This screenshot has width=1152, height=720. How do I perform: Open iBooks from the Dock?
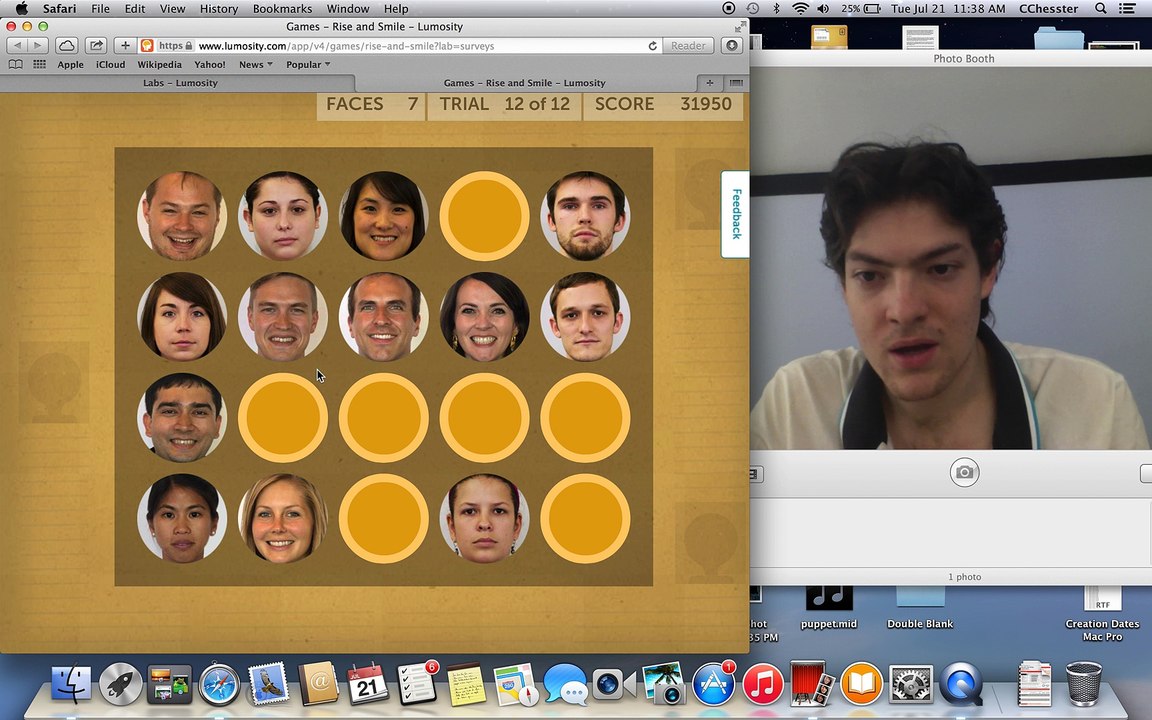[x=861, y=684]
